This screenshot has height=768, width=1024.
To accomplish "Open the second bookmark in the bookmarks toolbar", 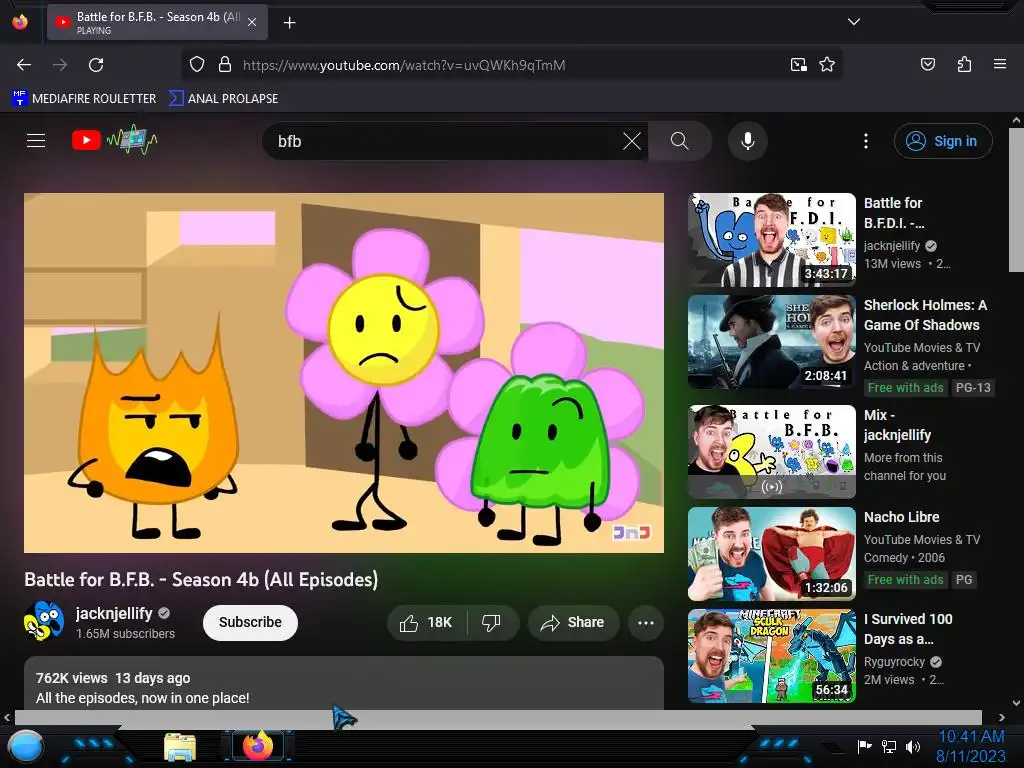I will pyautogui.click(x=223, y=99).
